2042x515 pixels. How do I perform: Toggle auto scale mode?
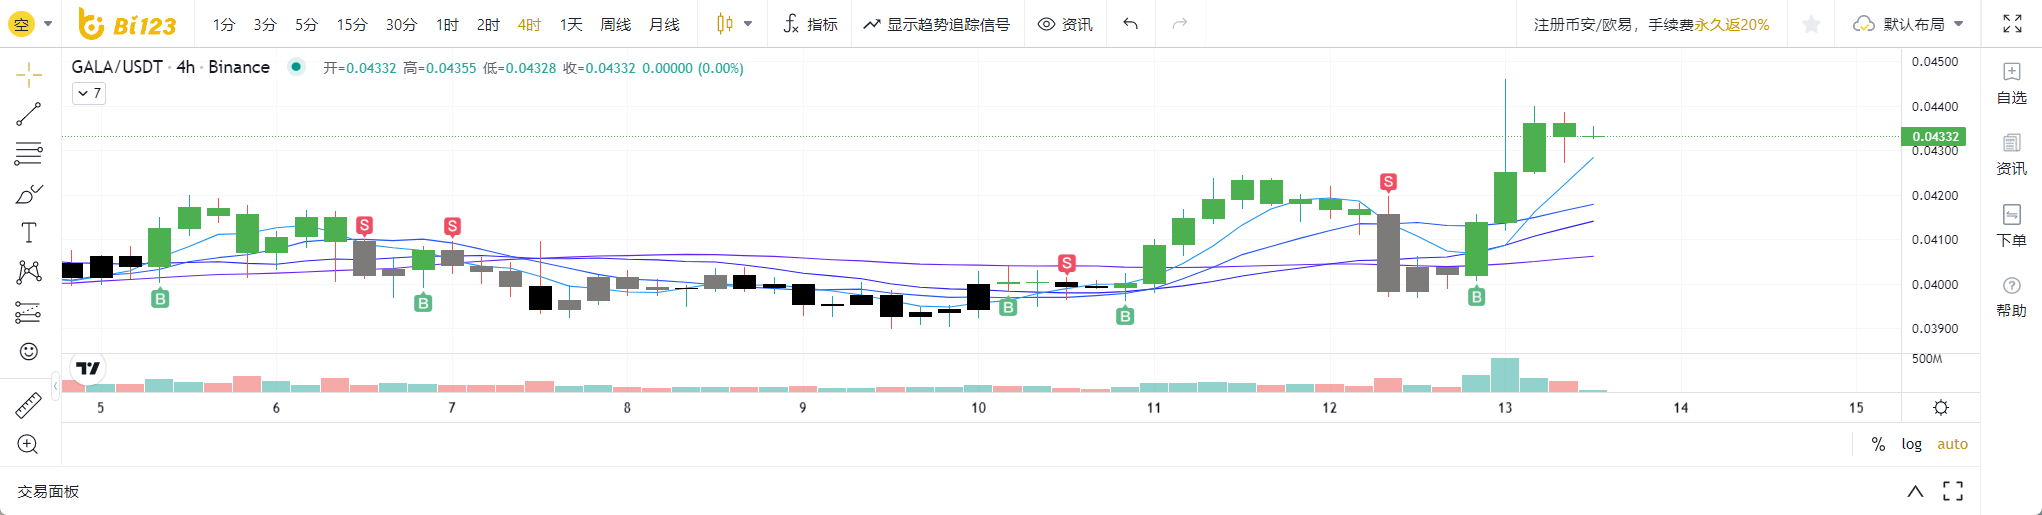(x=1952, y=444)
